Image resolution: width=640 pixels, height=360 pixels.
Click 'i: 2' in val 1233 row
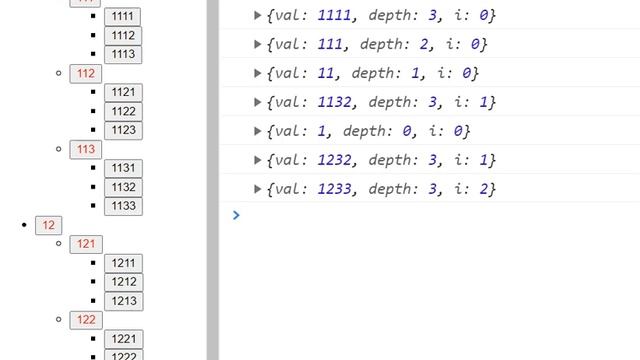coord(471,189)
